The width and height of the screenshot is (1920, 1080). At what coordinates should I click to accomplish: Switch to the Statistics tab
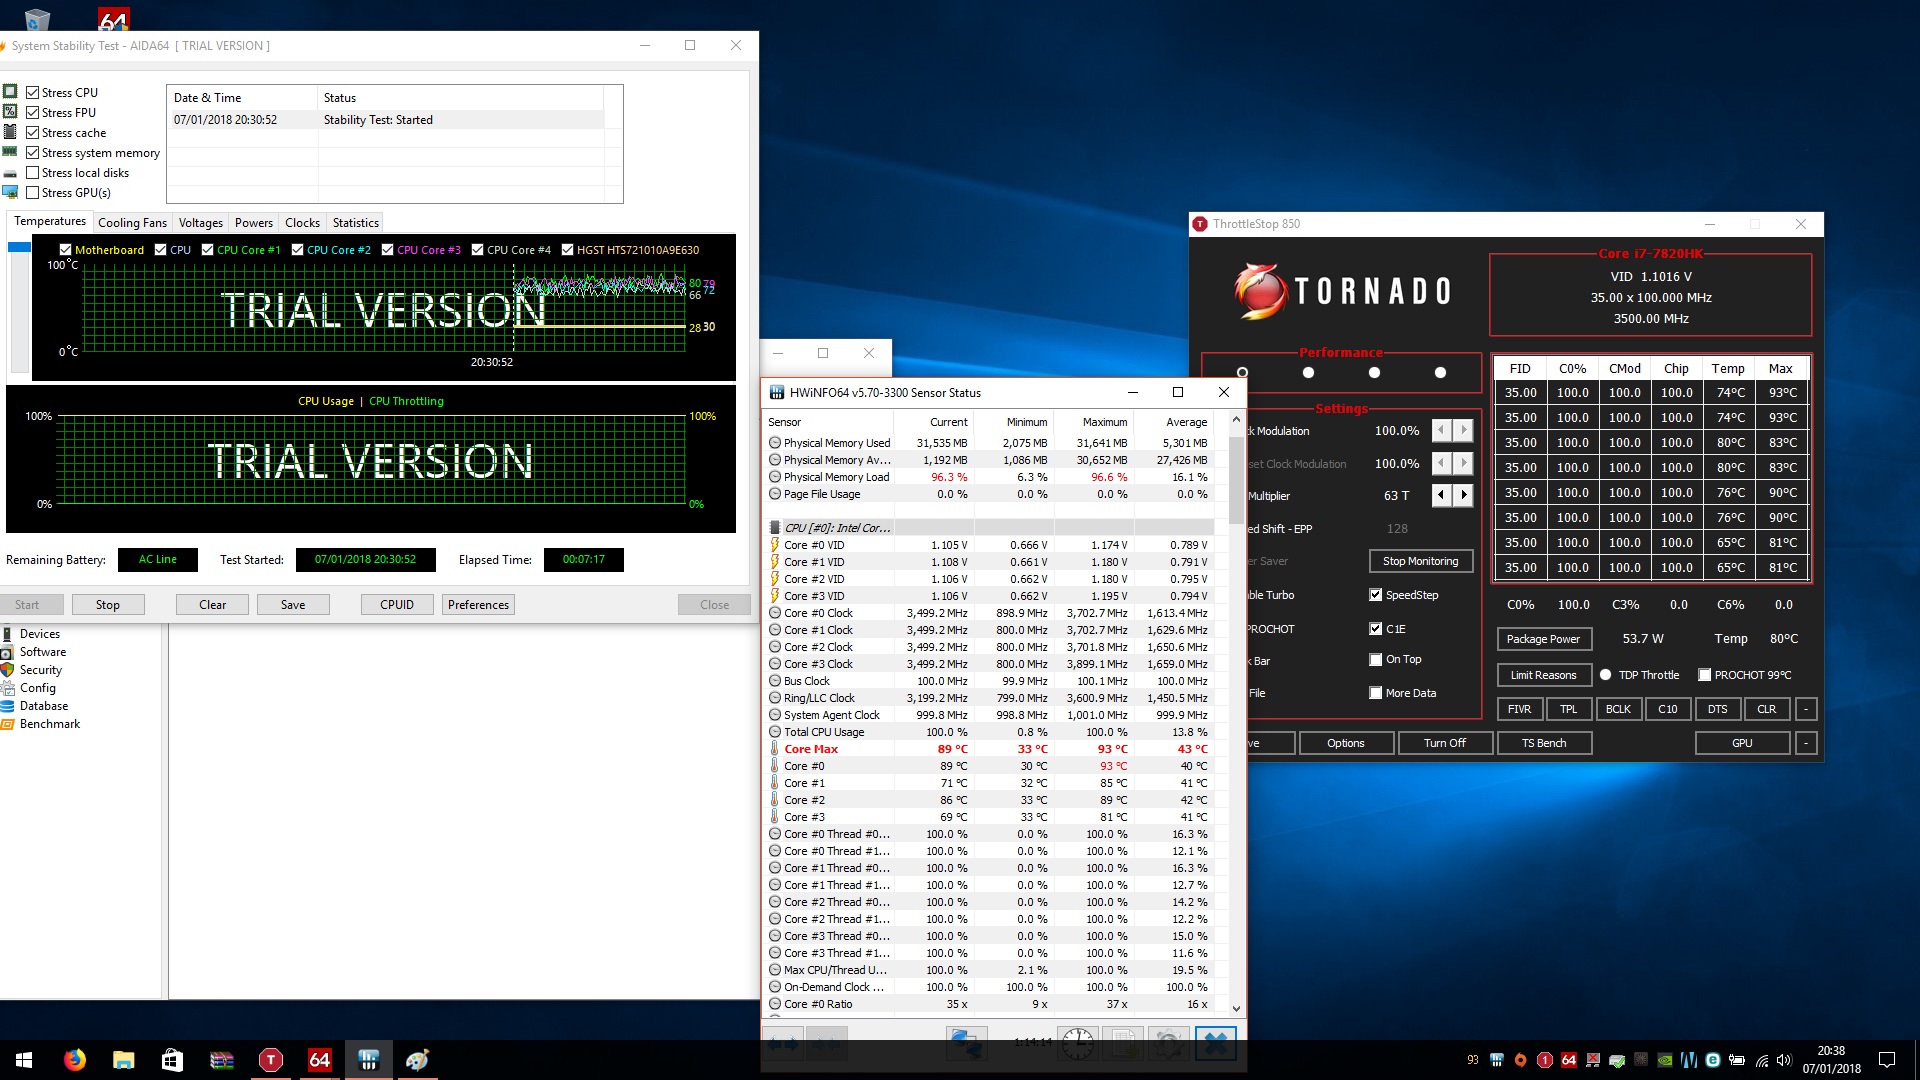(x=355, y=223)
